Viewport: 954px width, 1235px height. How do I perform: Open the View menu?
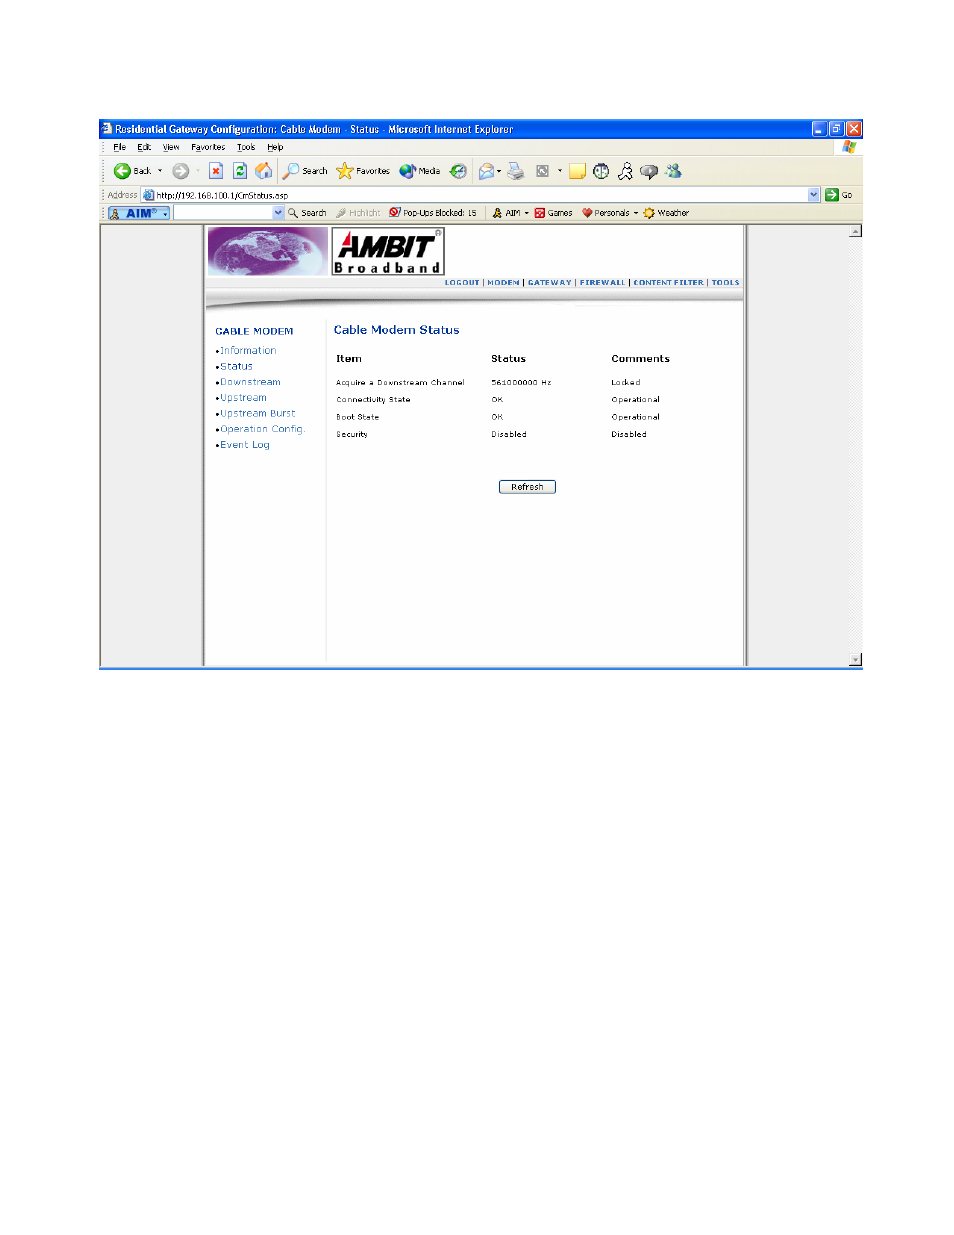[171, 147]
